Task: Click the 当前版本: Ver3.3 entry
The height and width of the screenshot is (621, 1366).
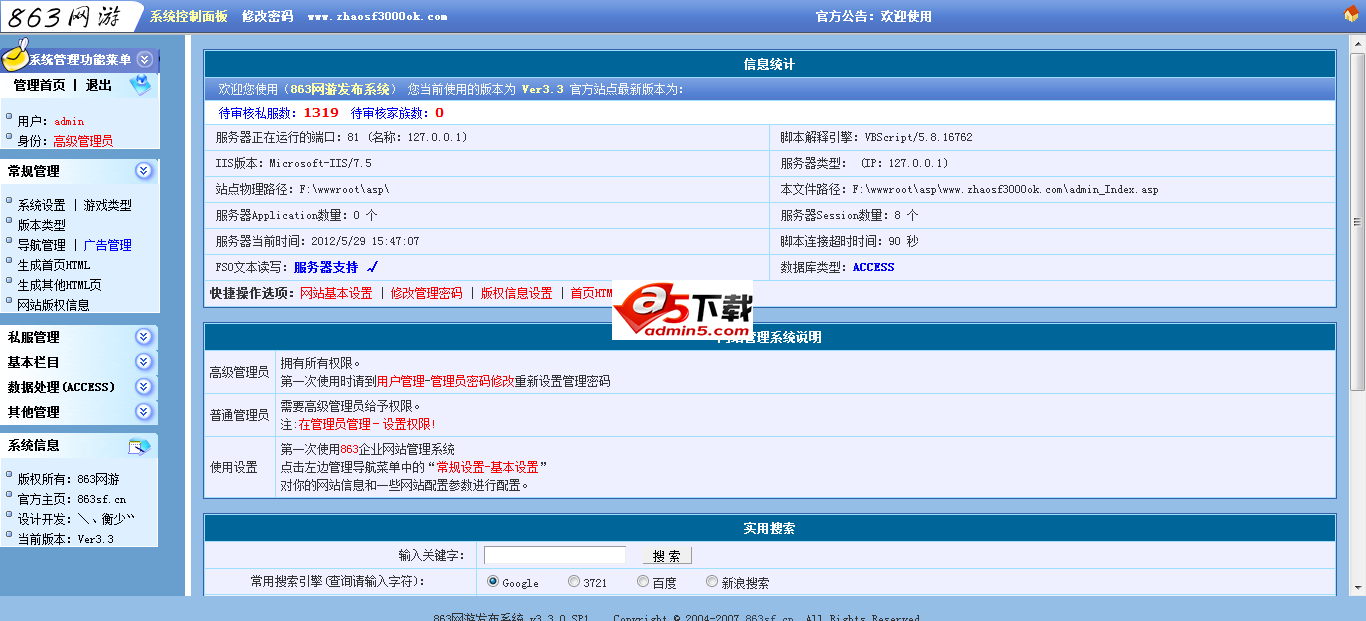Action: (66, 539)
